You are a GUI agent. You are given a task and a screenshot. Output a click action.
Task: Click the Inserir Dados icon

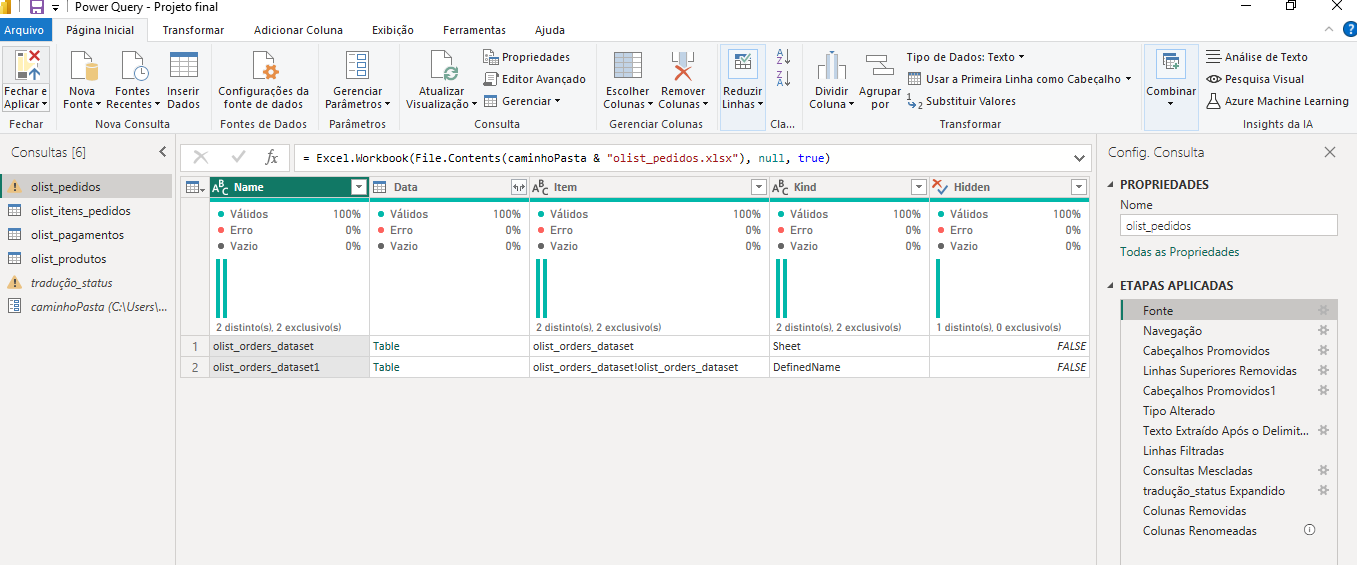183,66
